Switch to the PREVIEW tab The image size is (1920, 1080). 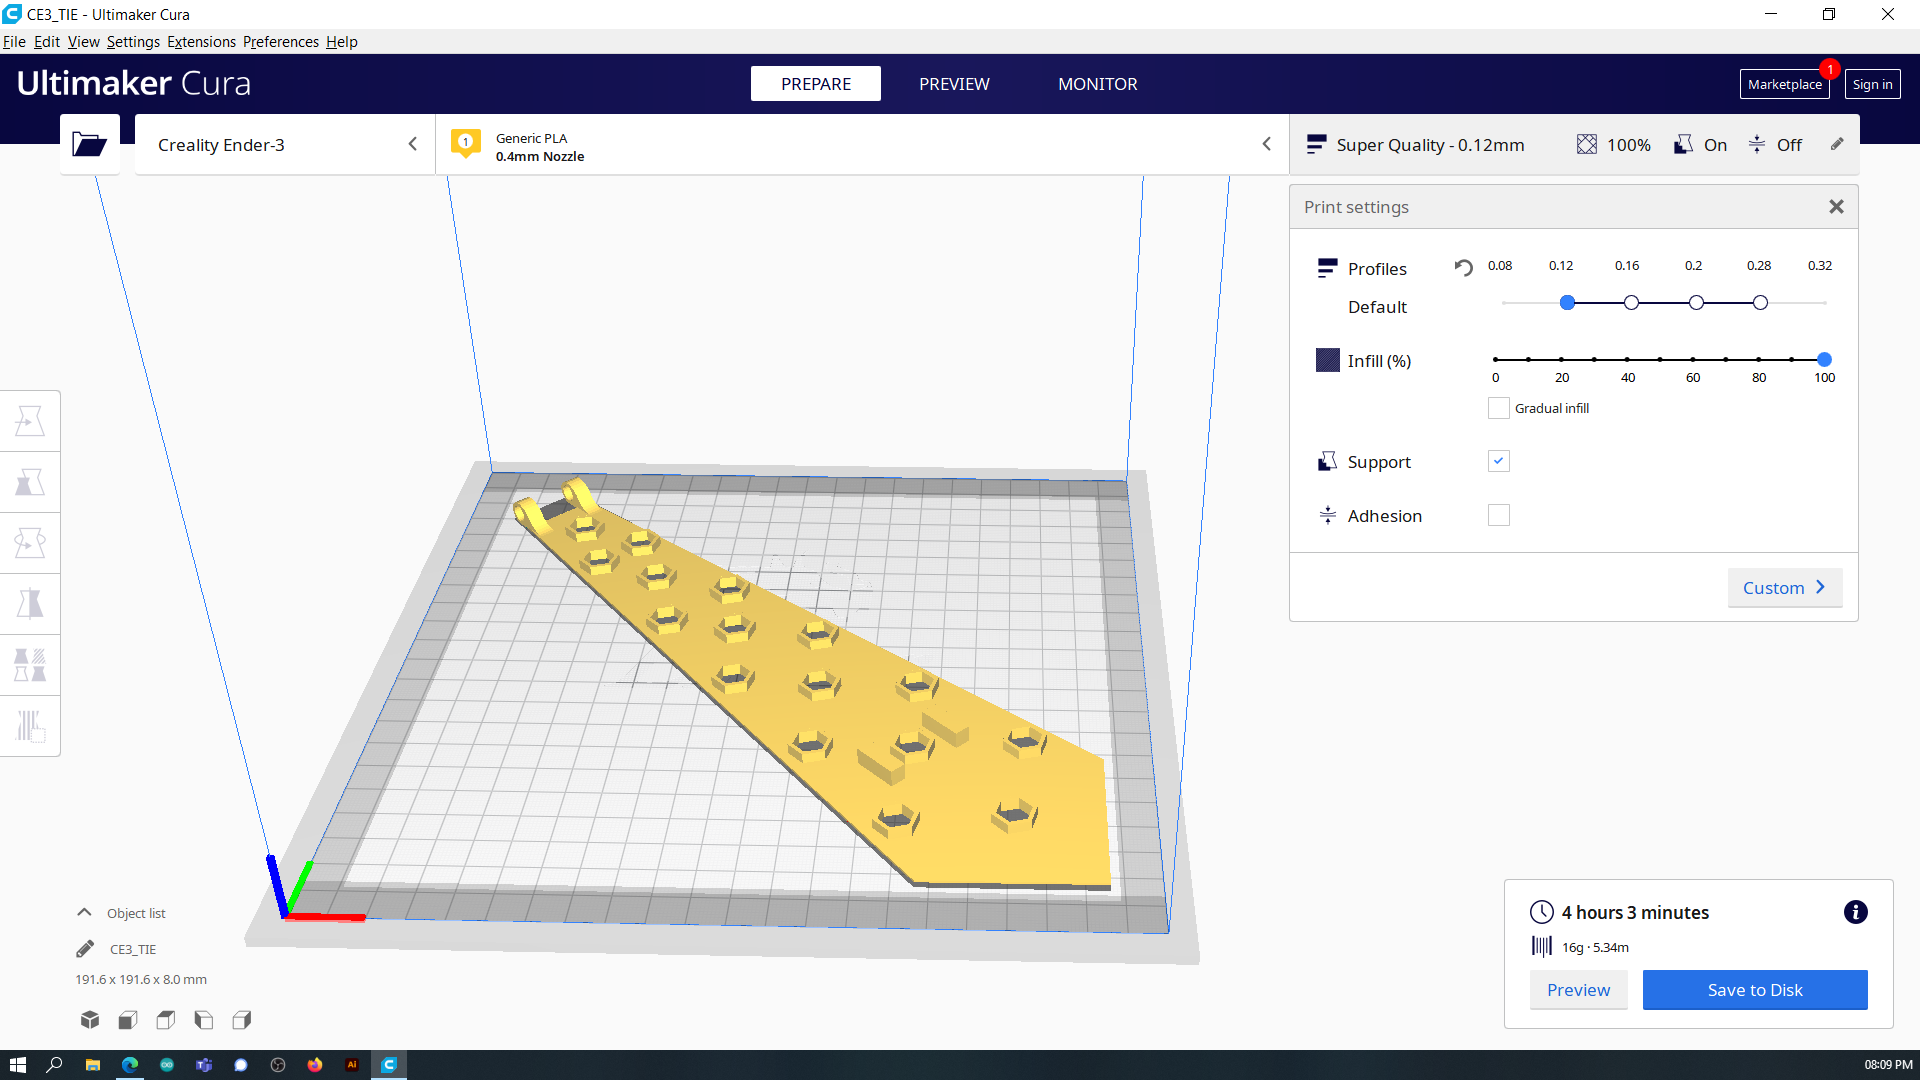(x=955, y=83)
